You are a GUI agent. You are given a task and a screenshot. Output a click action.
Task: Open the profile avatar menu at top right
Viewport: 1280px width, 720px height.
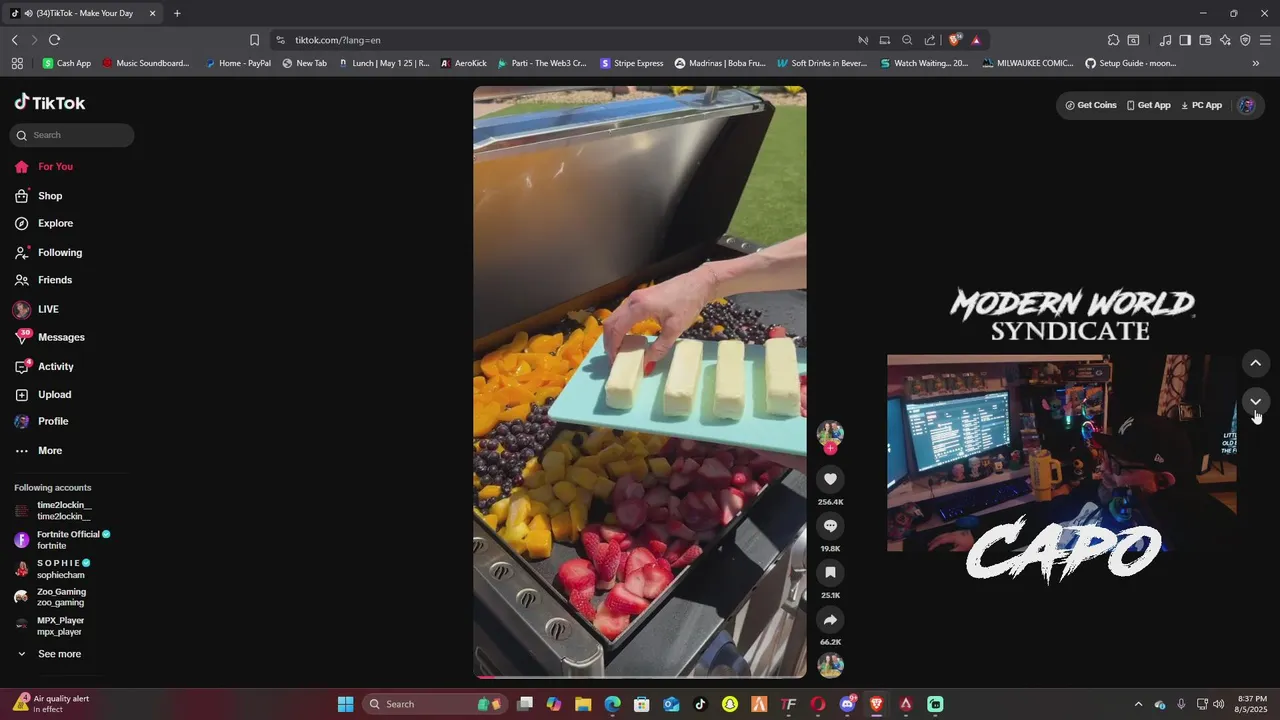pos(1246,105)
